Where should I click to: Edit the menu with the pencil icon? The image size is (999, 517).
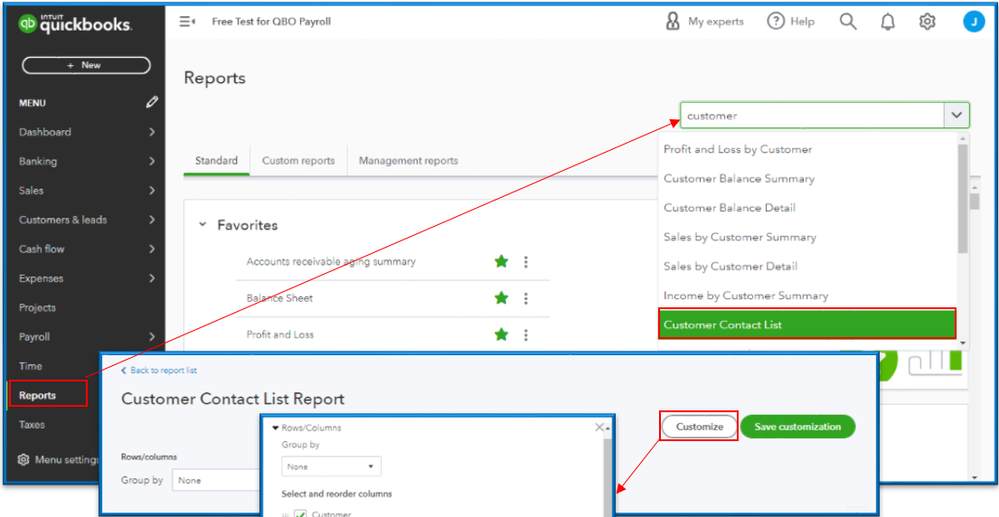152,102
